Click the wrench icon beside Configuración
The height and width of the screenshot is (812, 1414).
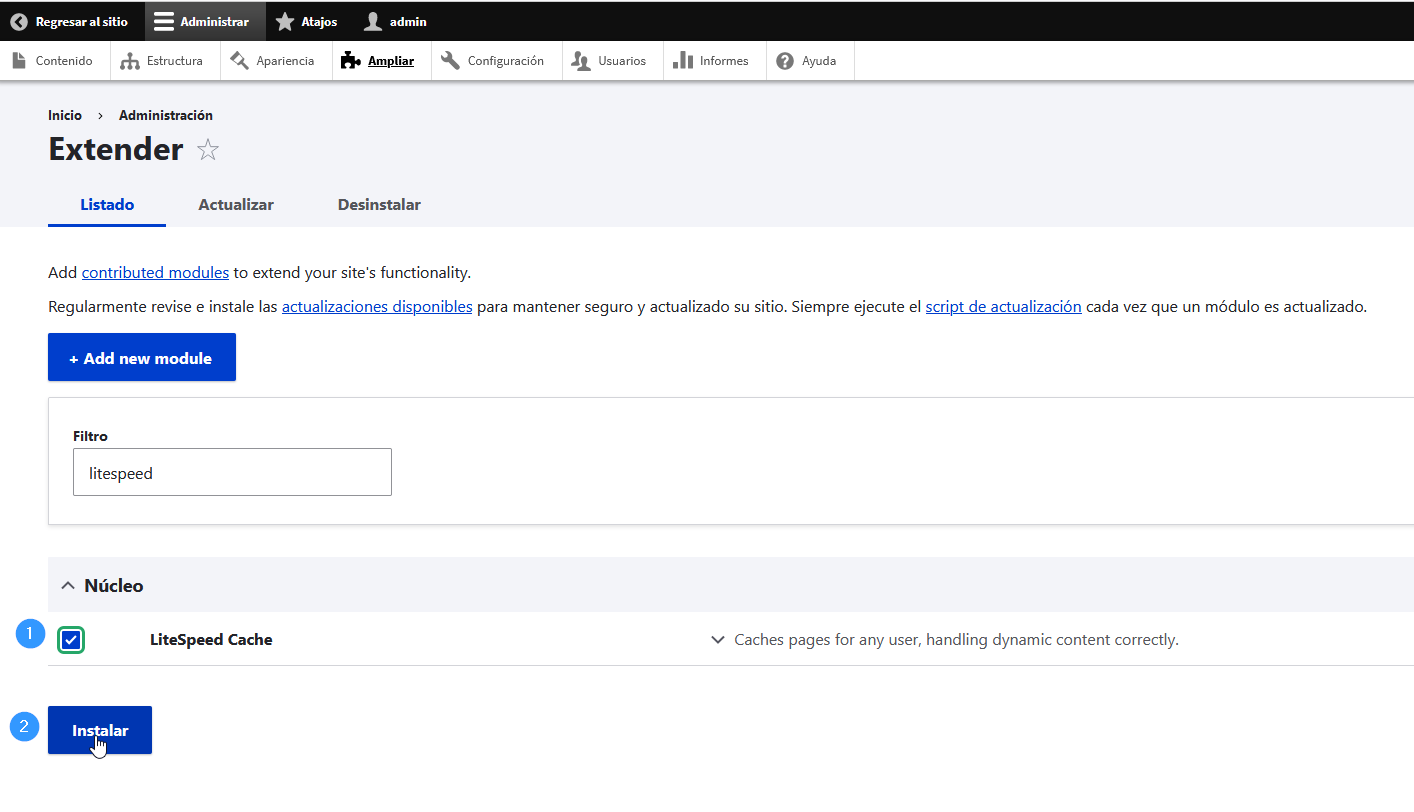[451, 61]
